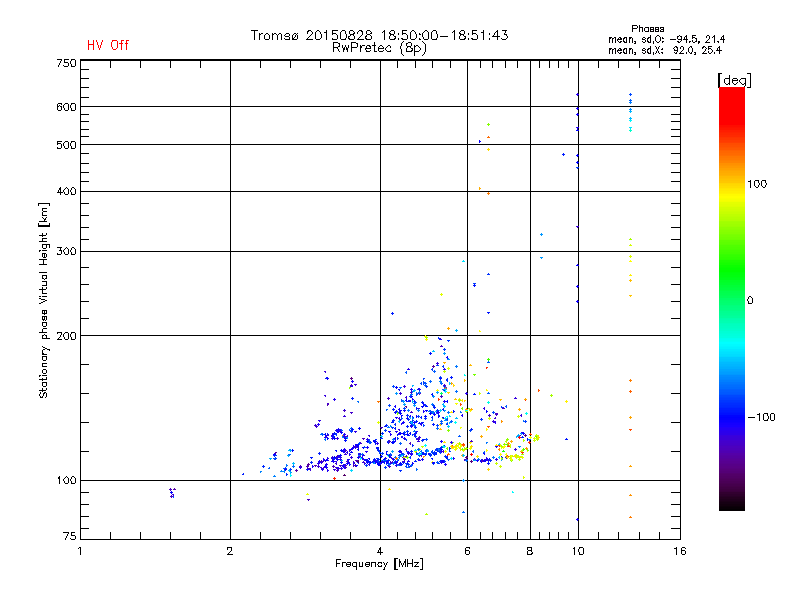Click the x-axis '4' tick label
Screen dimensions: 800x600
point(380,551)
